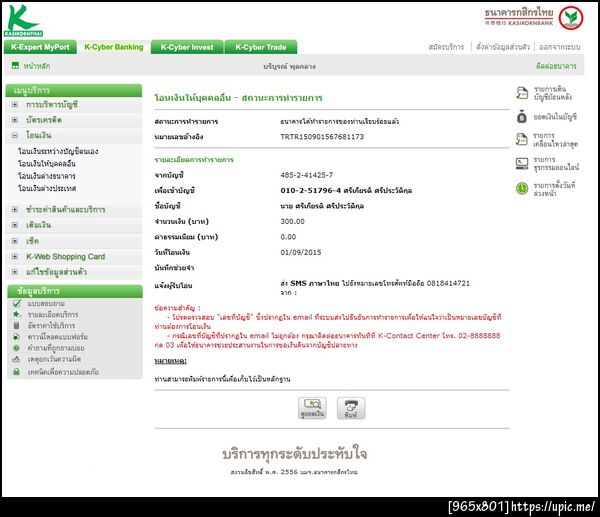Click the ดูยอดเงin balance view icon button
This screenshot has height=517, width=600.
point(312,408)
